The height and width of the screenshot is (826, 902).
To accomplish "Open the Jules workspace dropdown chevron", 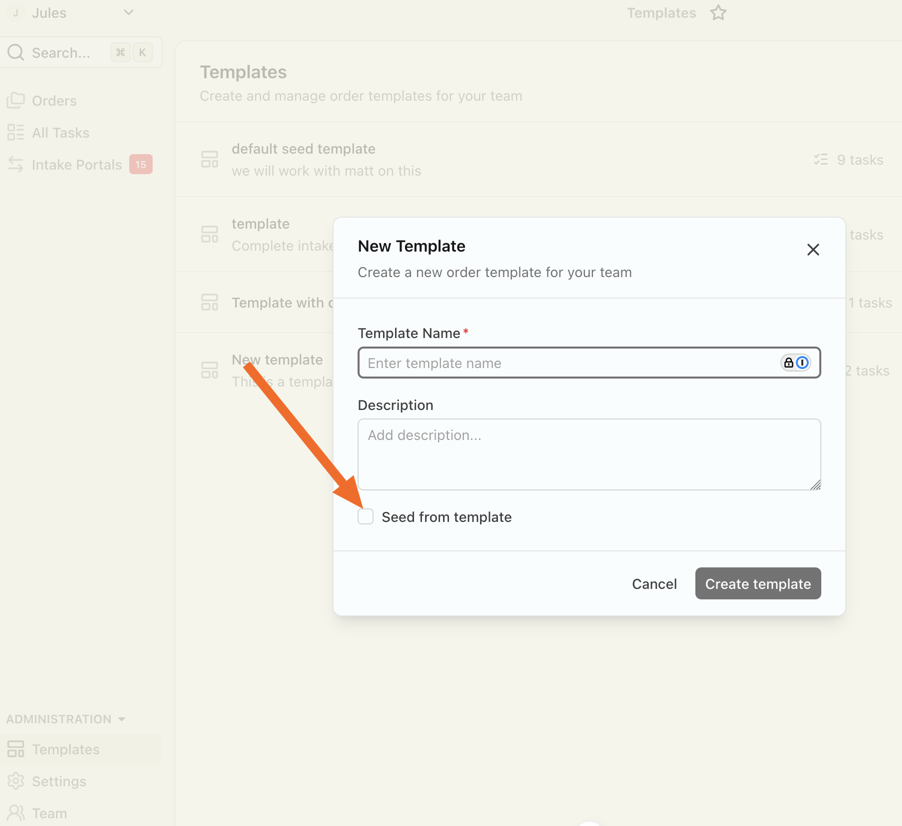I will coord(128,13).
